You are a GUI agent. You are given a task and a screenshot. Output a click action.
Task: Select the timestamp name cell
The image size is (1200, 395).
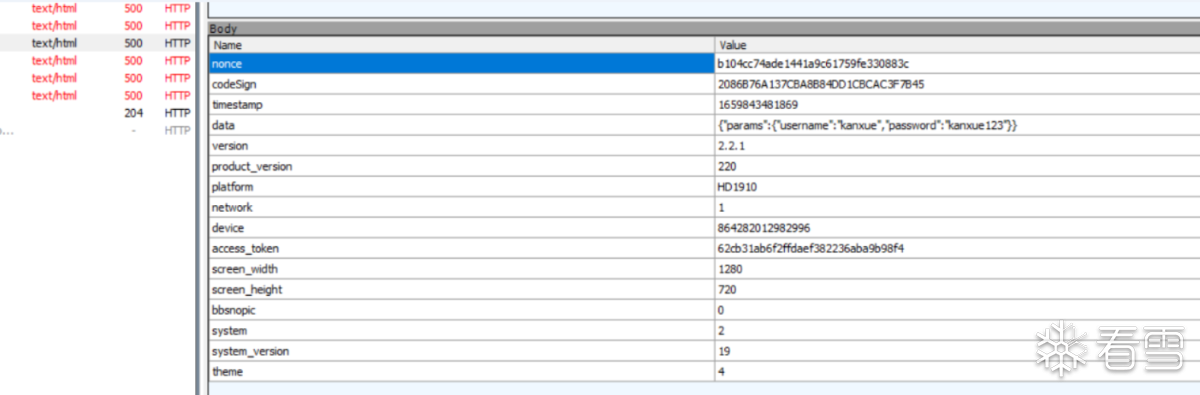pos(461,104)
